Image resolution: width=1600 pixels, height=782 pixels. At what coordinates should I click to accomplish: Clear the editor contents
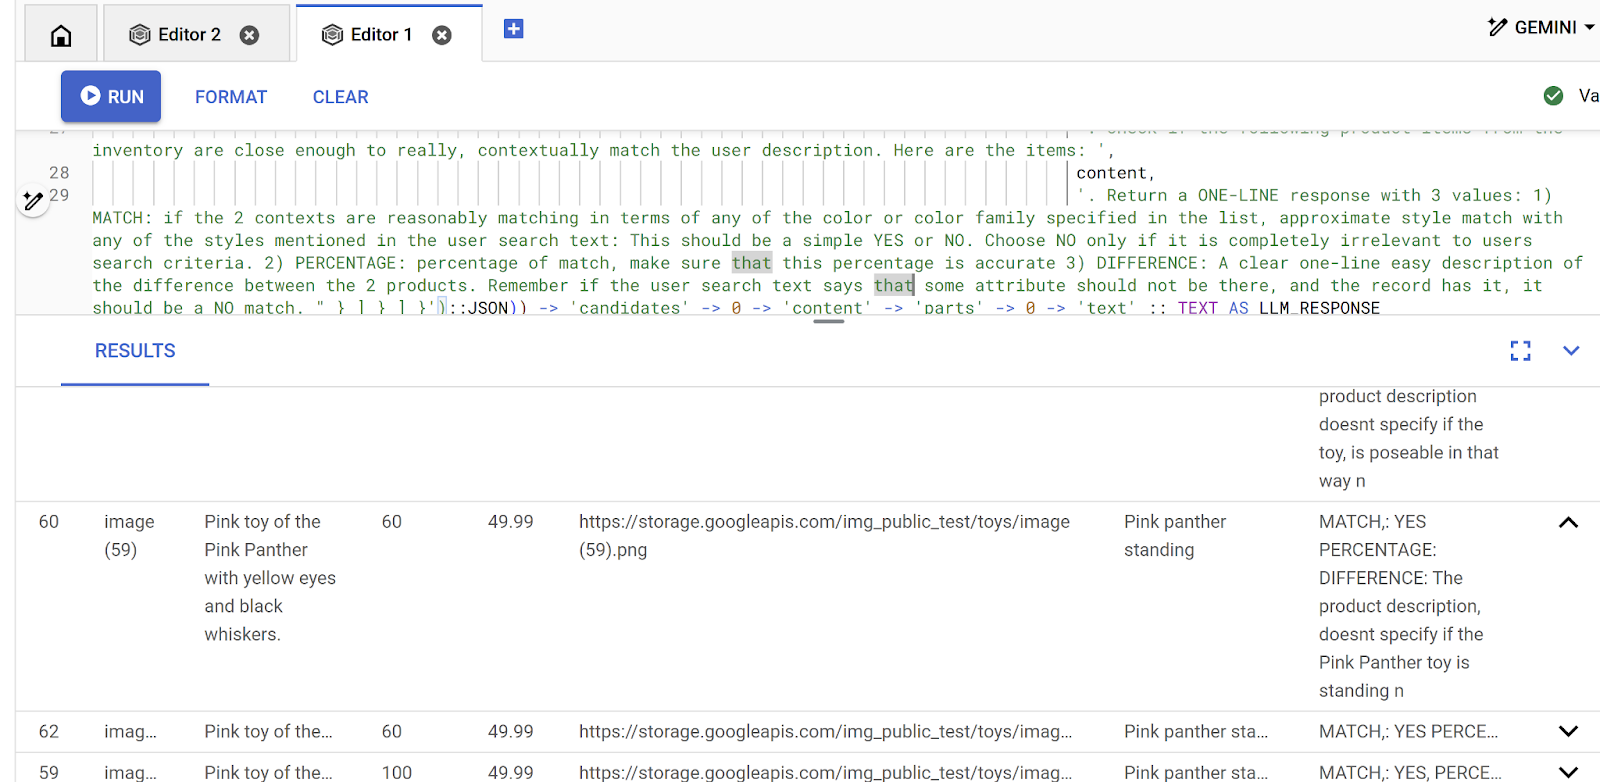point(340,97)
